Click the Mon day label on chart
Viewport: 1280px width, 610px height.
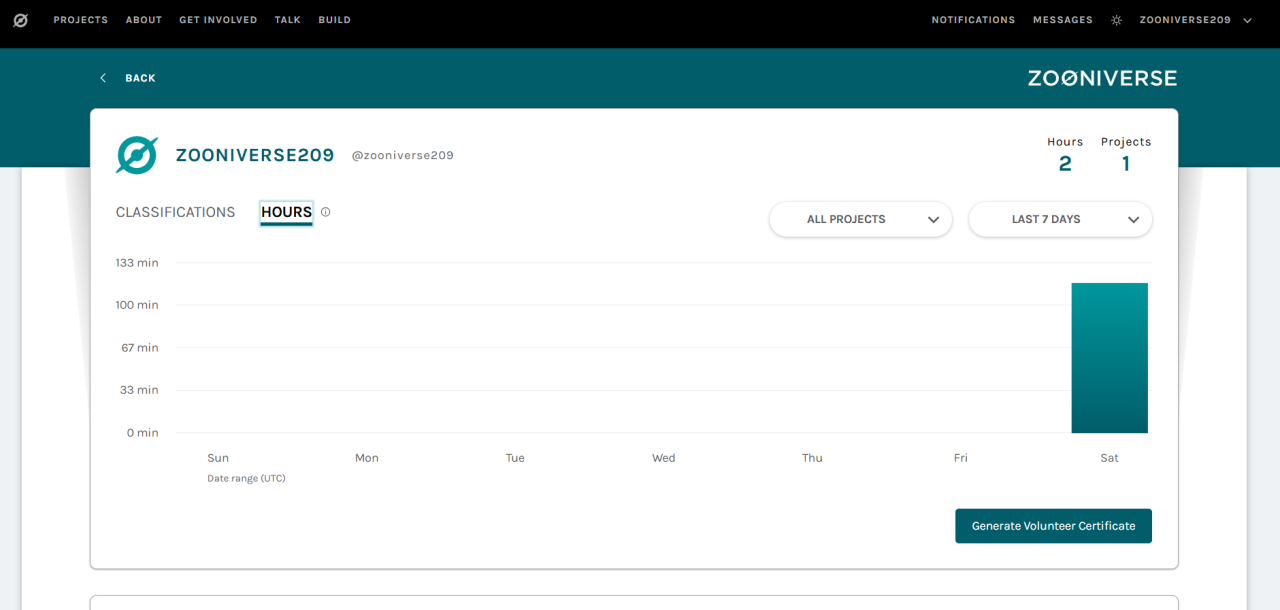point(366,457)
